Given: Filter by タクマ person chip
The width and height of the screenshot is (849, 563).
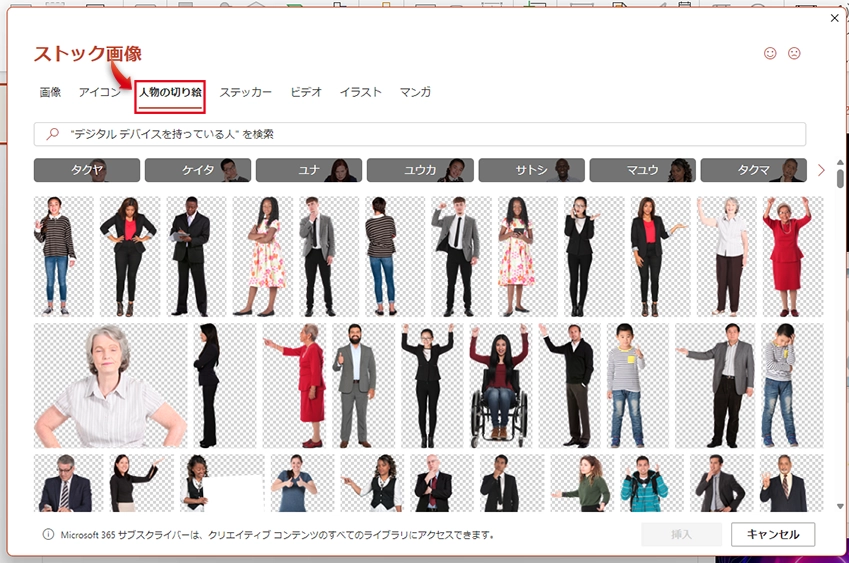Looking at the screenshot, I should 754,170.
